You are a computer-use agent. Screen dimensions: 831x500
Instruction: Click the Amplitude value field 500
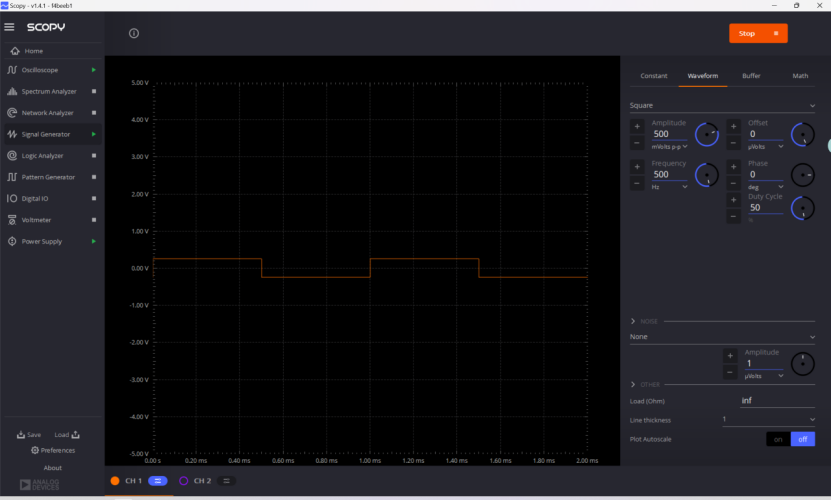coord(669,134)
